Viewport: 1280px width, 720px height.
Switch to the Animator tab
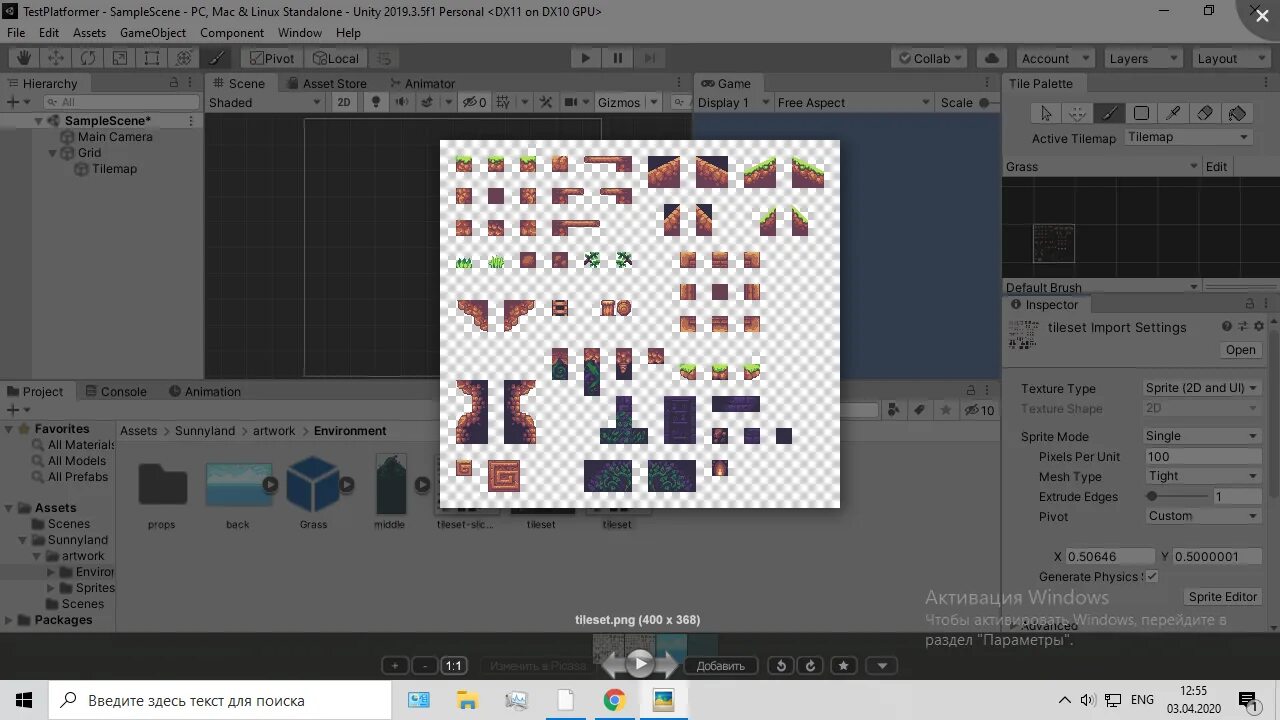click(x=421, y=83)
